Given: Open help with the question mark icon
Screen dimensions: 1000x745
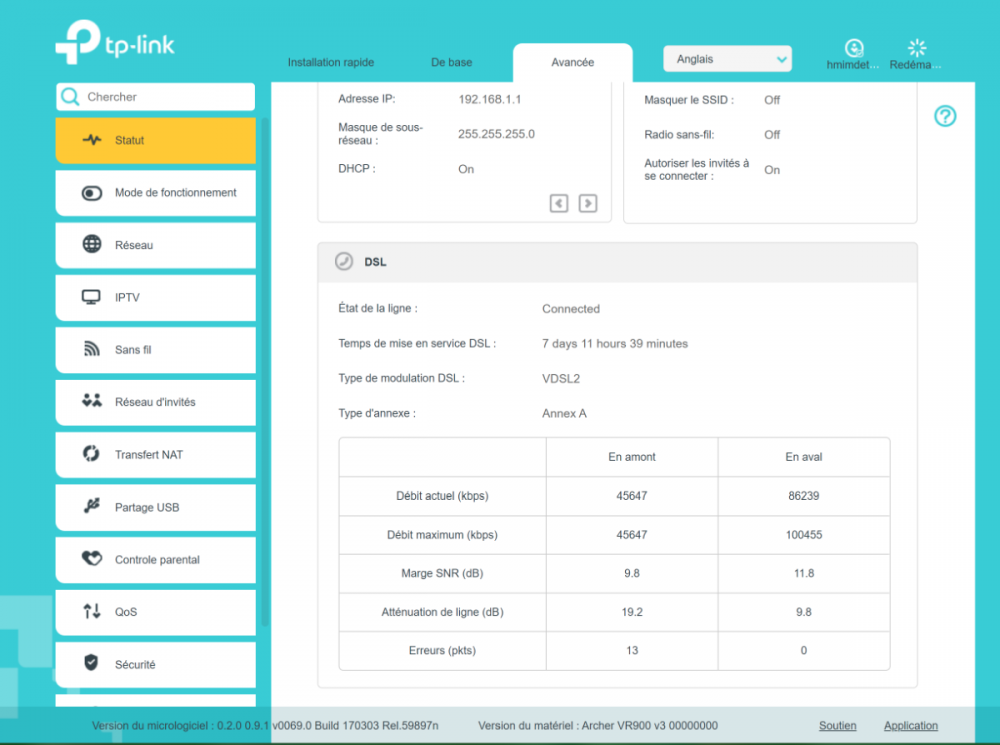Looking at the screenshot, I should pyautogui.click(x=945, y=116).
